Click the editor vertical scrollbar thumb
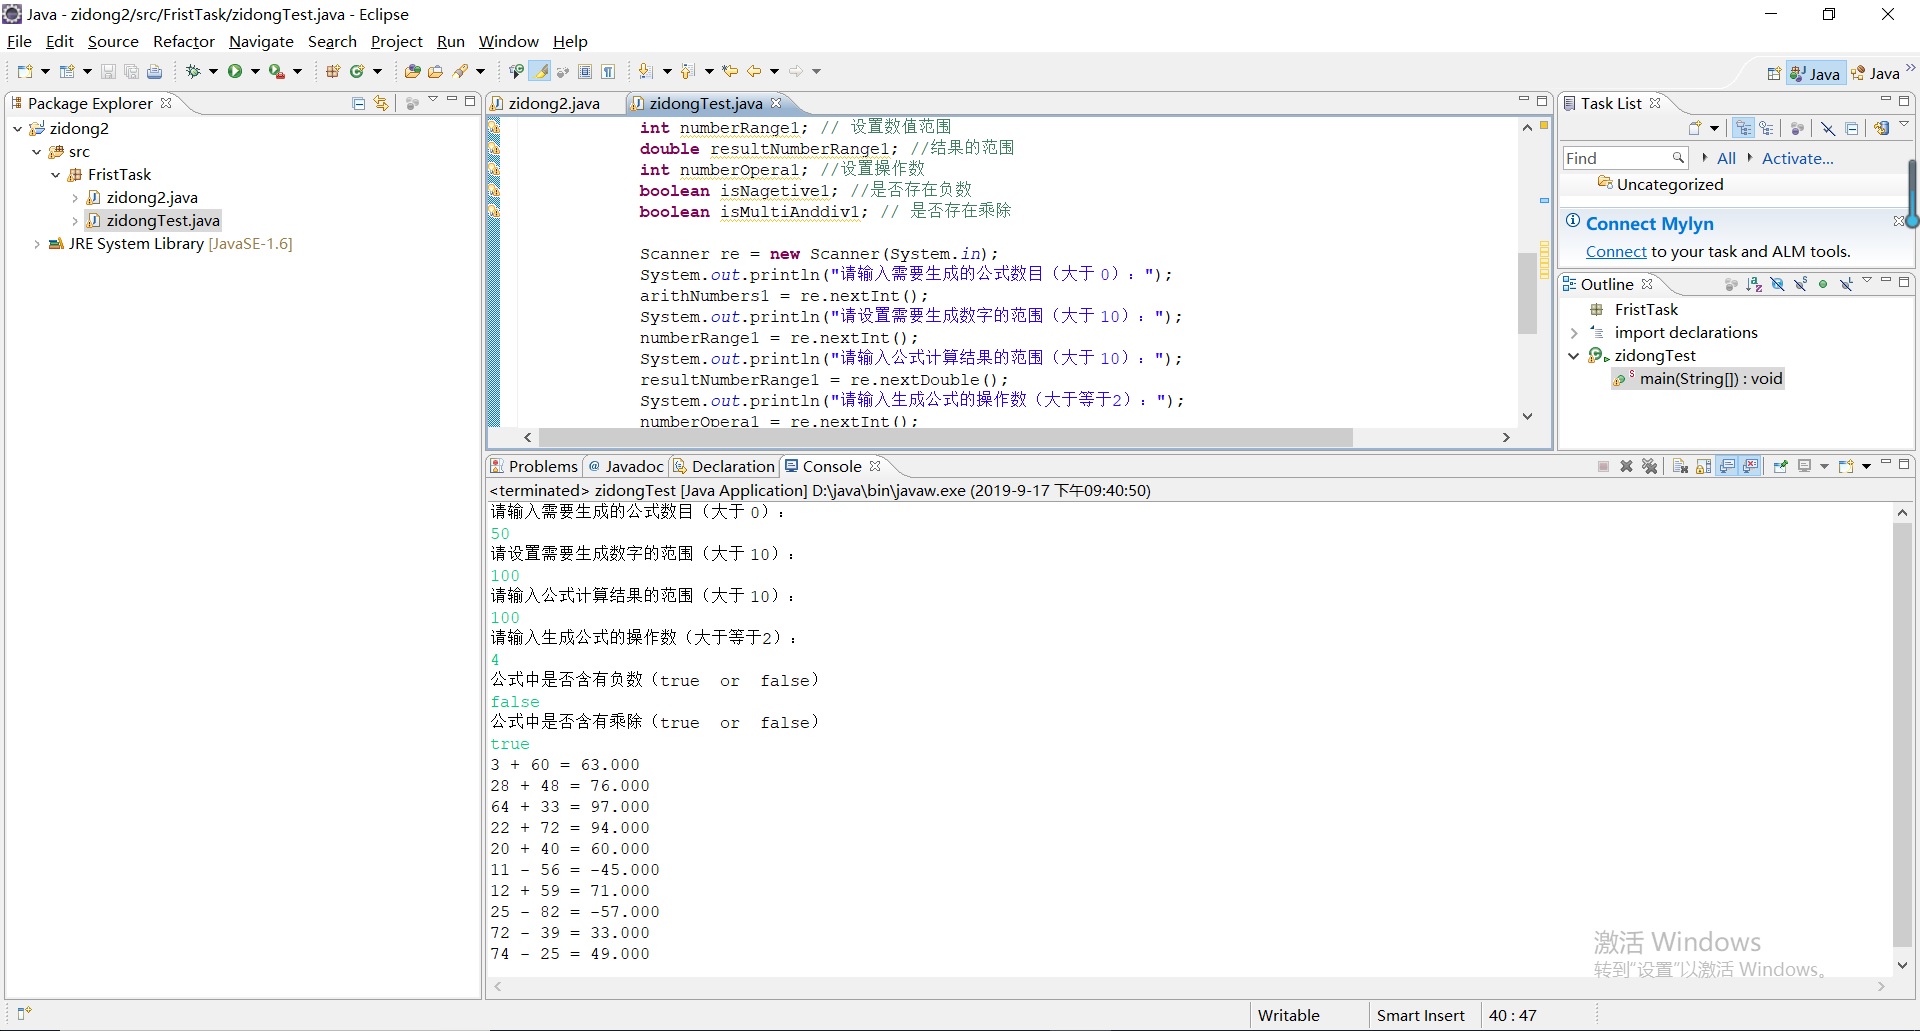The width and height of the screenshot is (1920, 1031). tap(1527, 293)
